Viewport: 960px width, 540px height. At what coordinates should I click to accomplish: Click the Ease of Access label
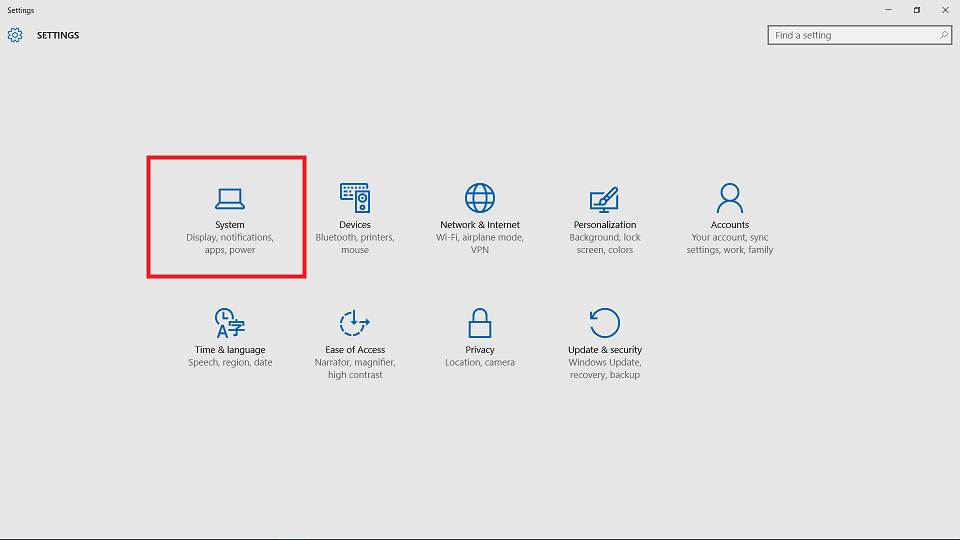click(354, 350)
